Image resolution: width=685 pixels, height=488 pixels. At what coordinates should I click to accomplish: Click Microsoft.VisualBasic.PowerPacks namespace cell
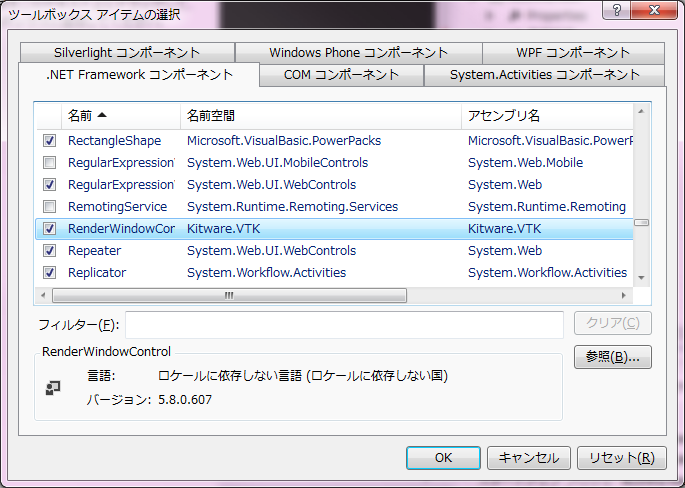click(x=284, y=141)
